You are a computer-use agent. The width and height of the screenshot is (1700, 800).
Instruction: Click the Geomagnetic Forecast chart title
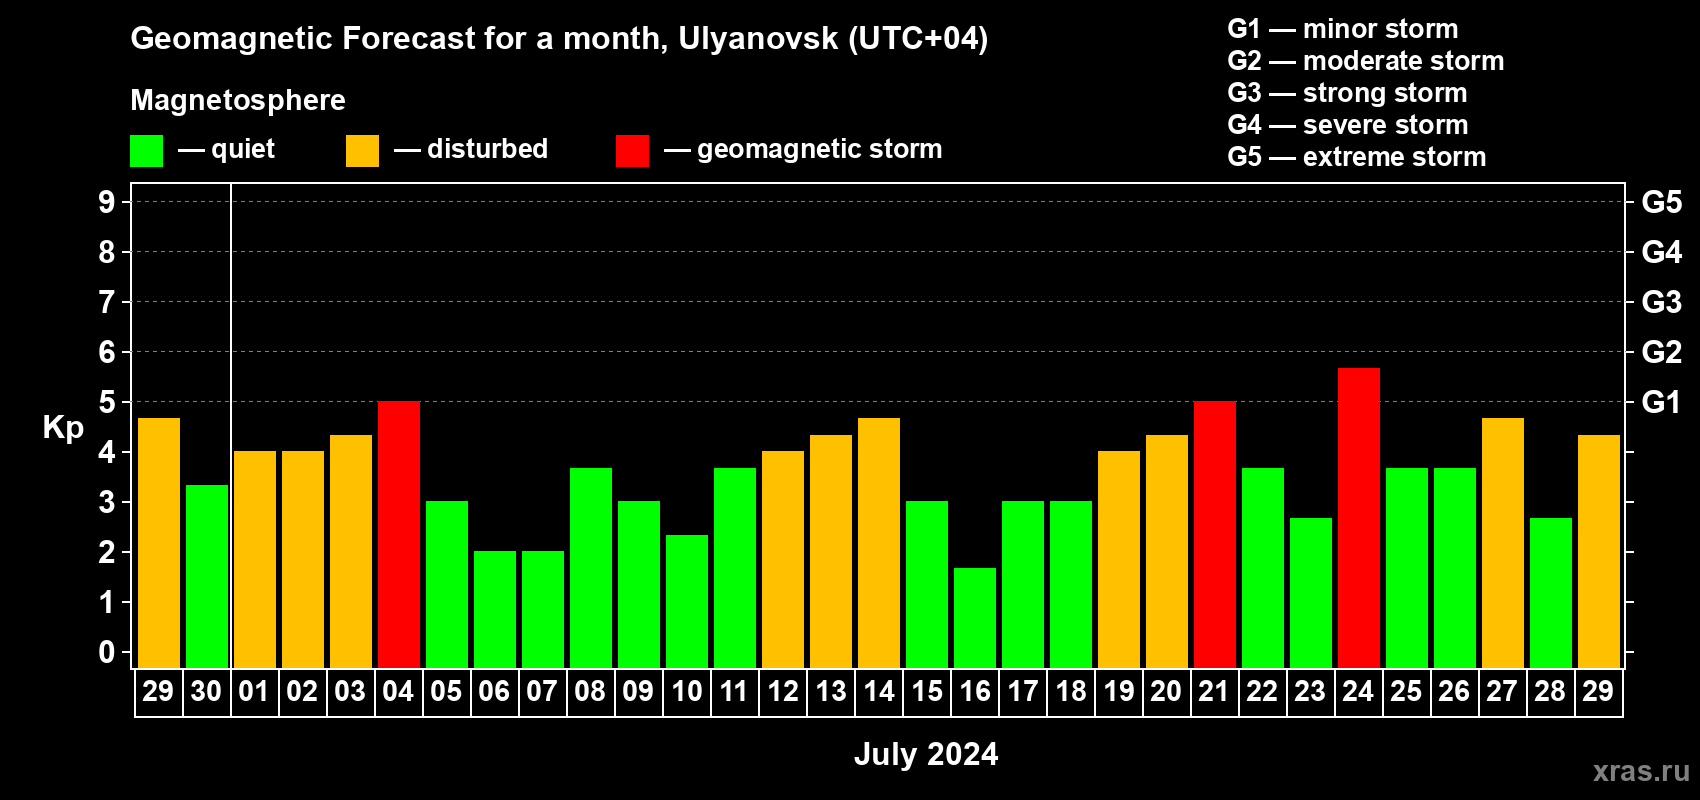click(x=559, y=39)
